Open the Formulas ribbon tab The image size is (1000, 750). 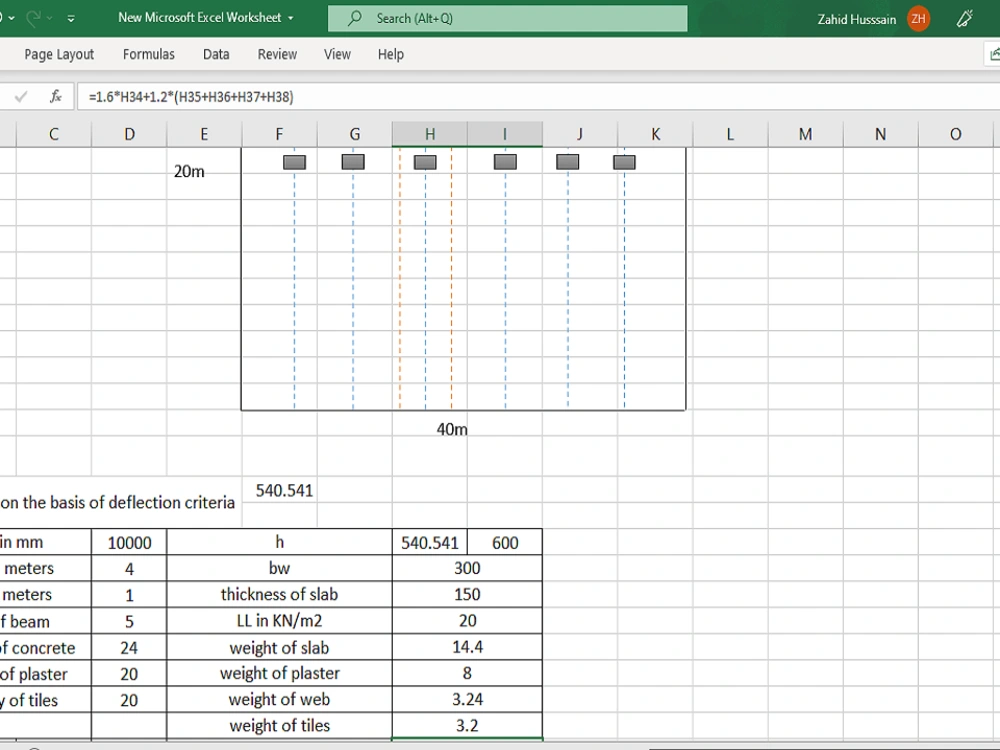point(149,54)
